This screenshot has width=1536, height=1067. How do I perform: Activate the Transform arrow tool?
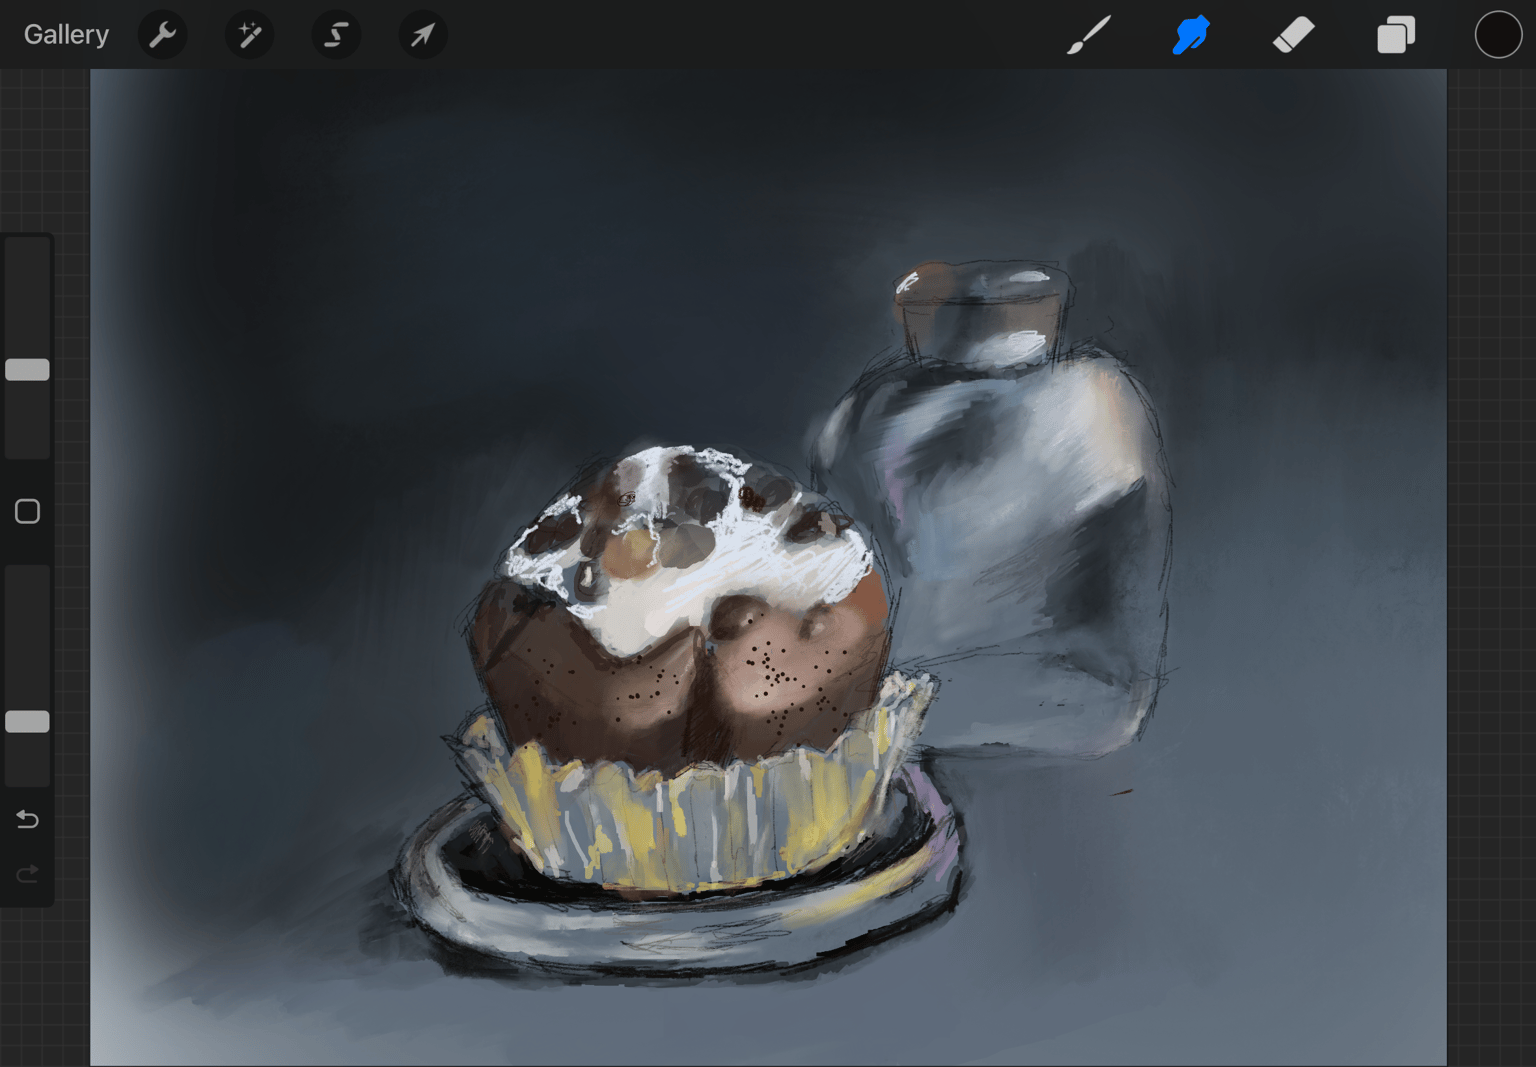(423, 35)
